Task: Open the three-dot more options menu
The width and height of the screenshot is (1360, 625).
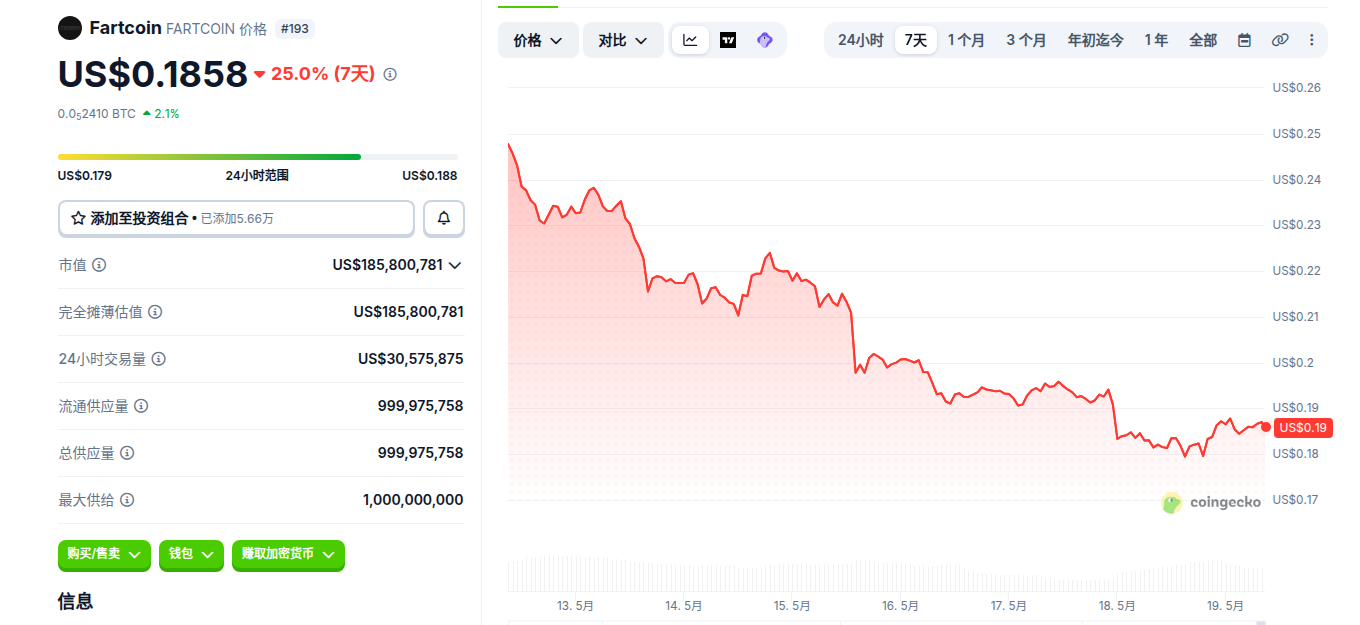Action: click(x=1312, y=40)
